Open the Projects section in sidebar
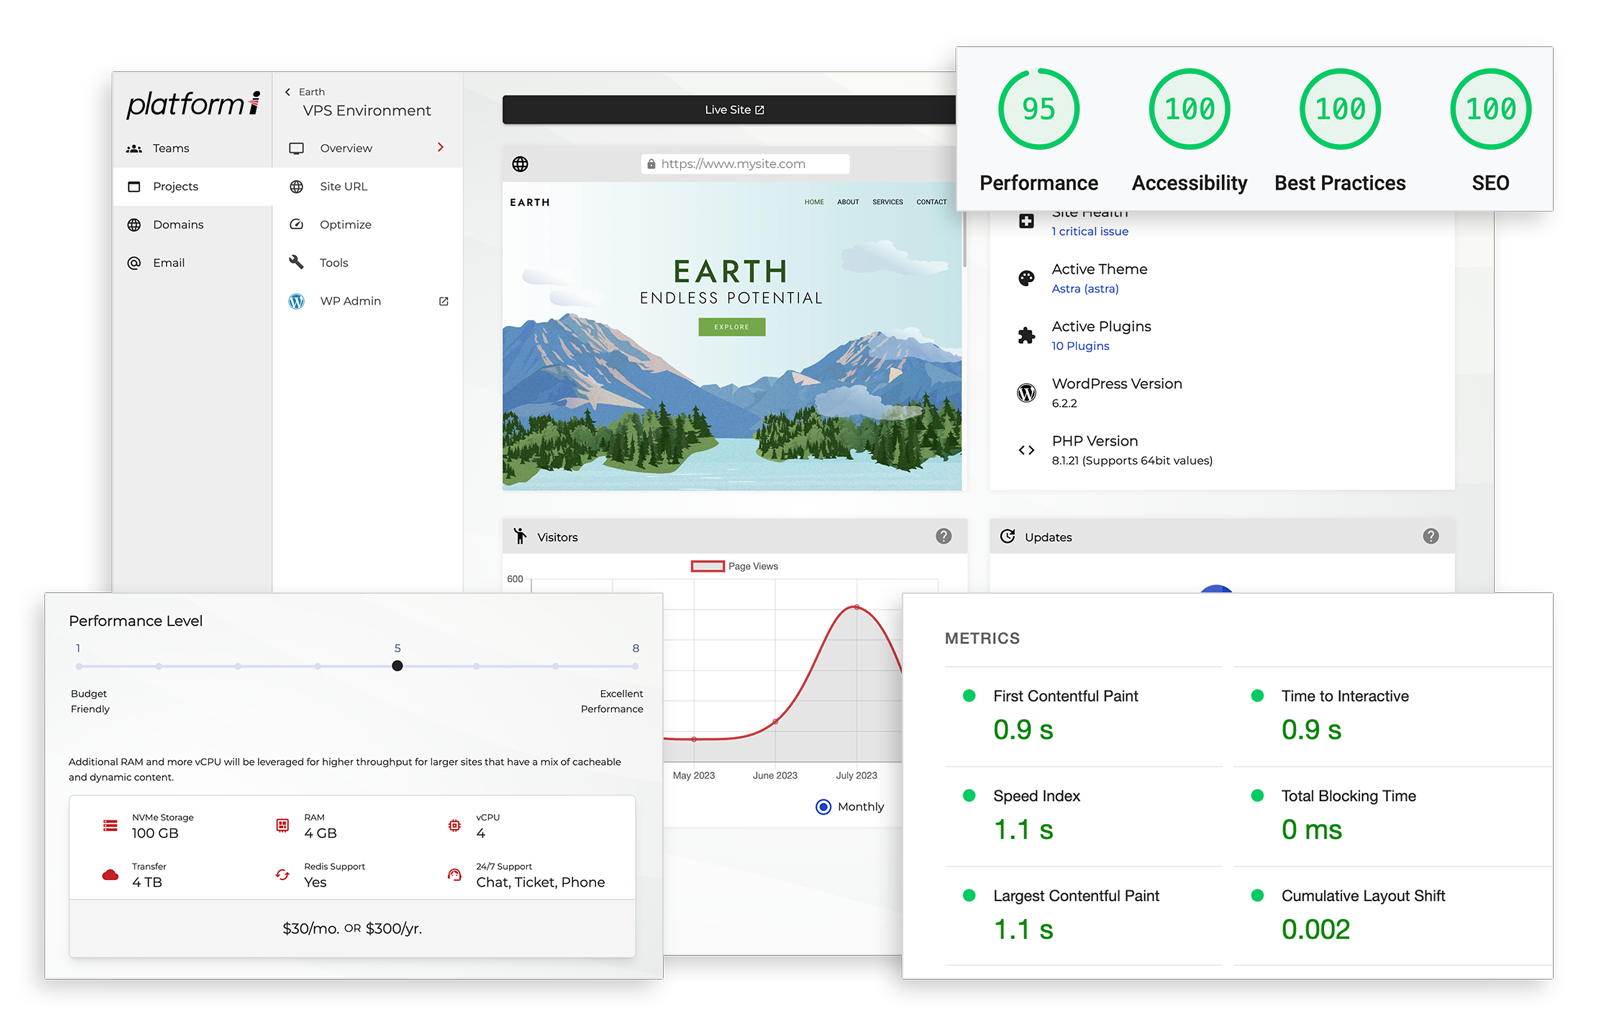 click(175, 187)
